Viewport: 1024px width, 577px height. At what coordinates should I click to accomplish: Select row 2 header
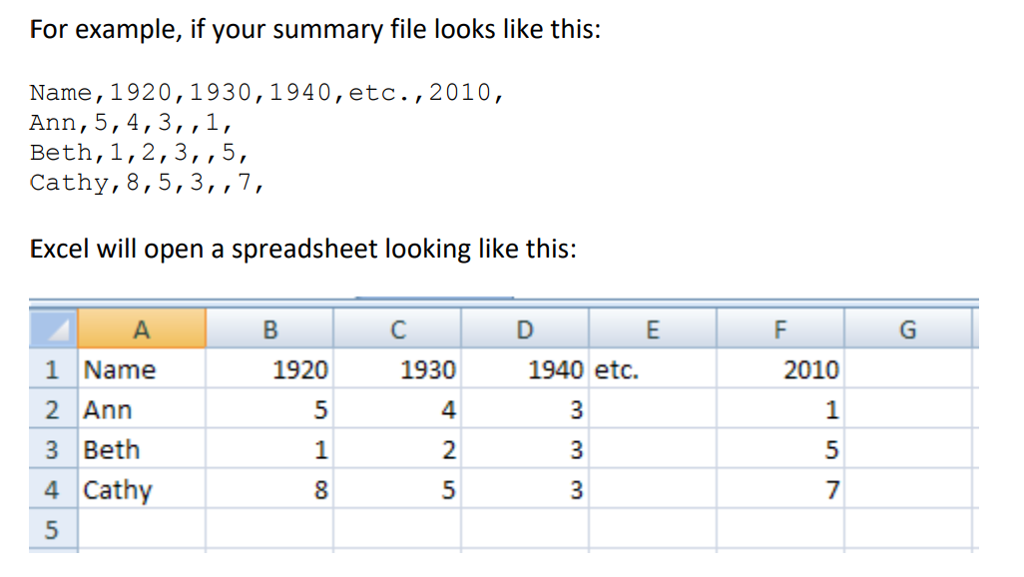coord(54,409)
